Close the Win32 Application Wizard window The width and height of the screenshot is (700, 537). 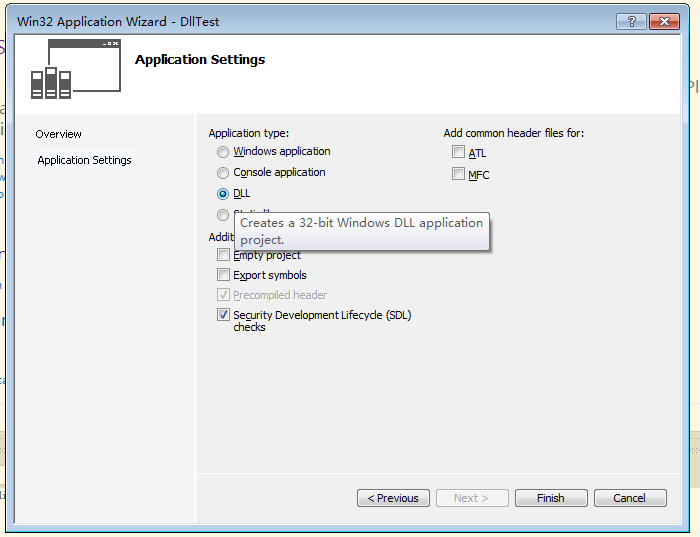pos(664,21)
